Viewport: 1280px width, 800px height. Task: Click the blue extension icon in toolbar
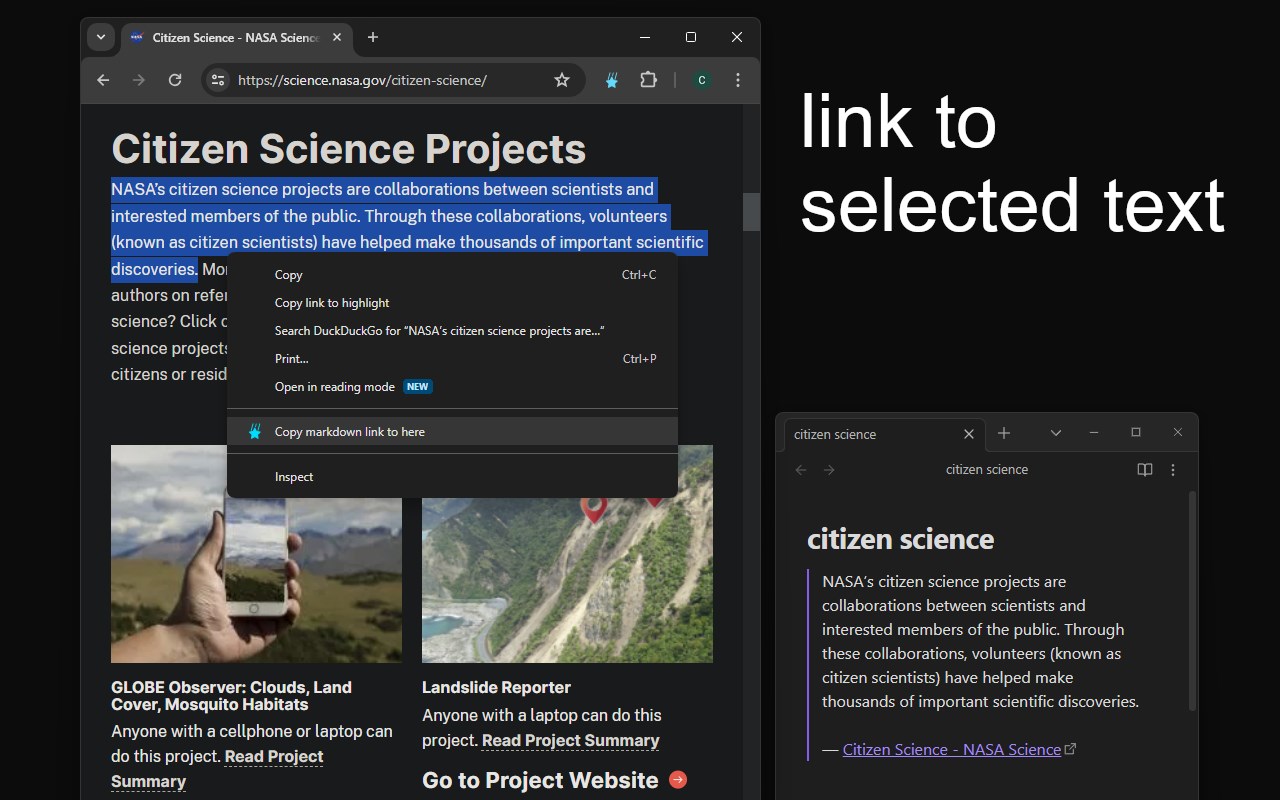[612, 80]
